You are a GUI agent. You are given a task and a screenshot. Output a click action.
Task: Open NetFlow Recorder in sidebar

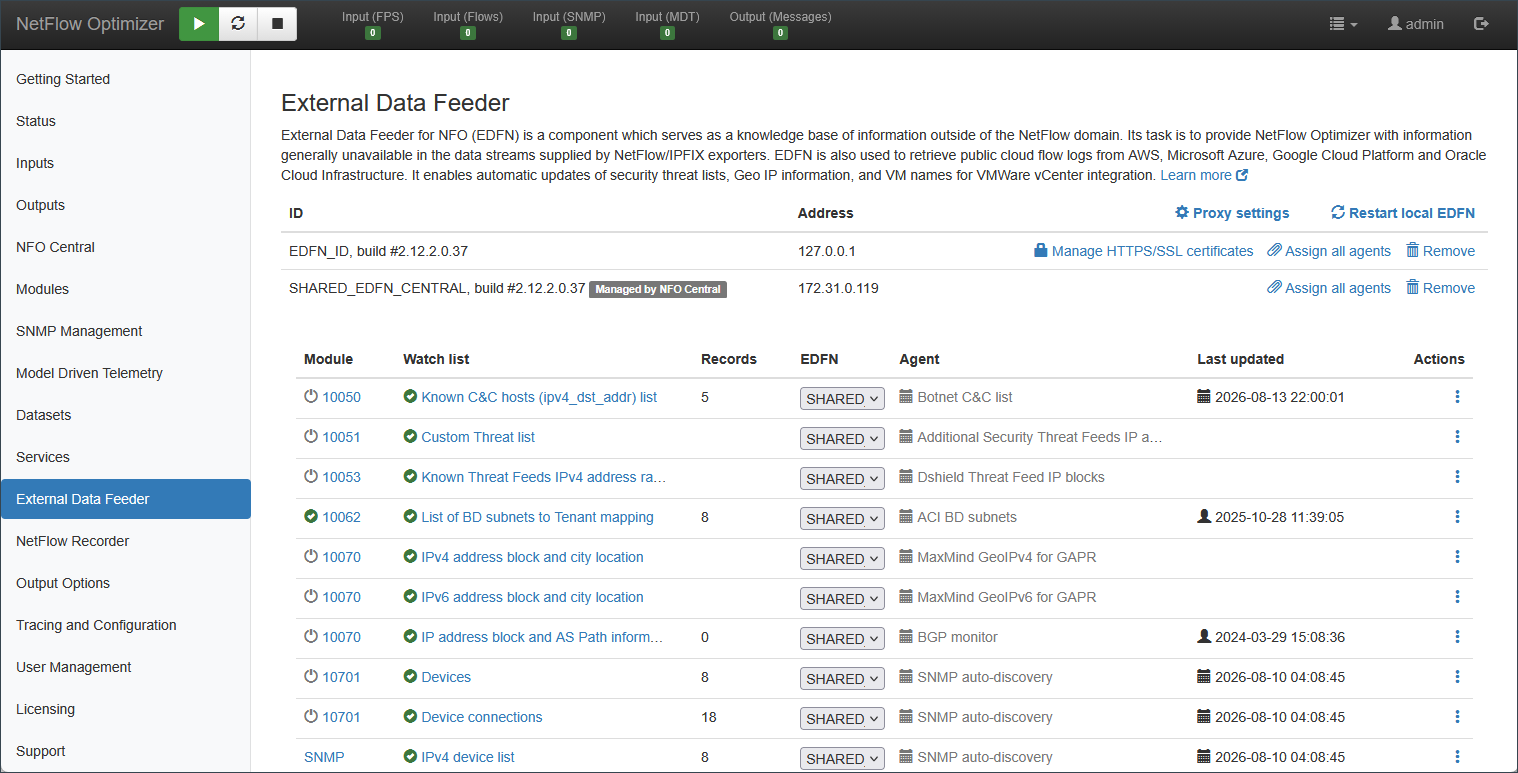point(125,541)
